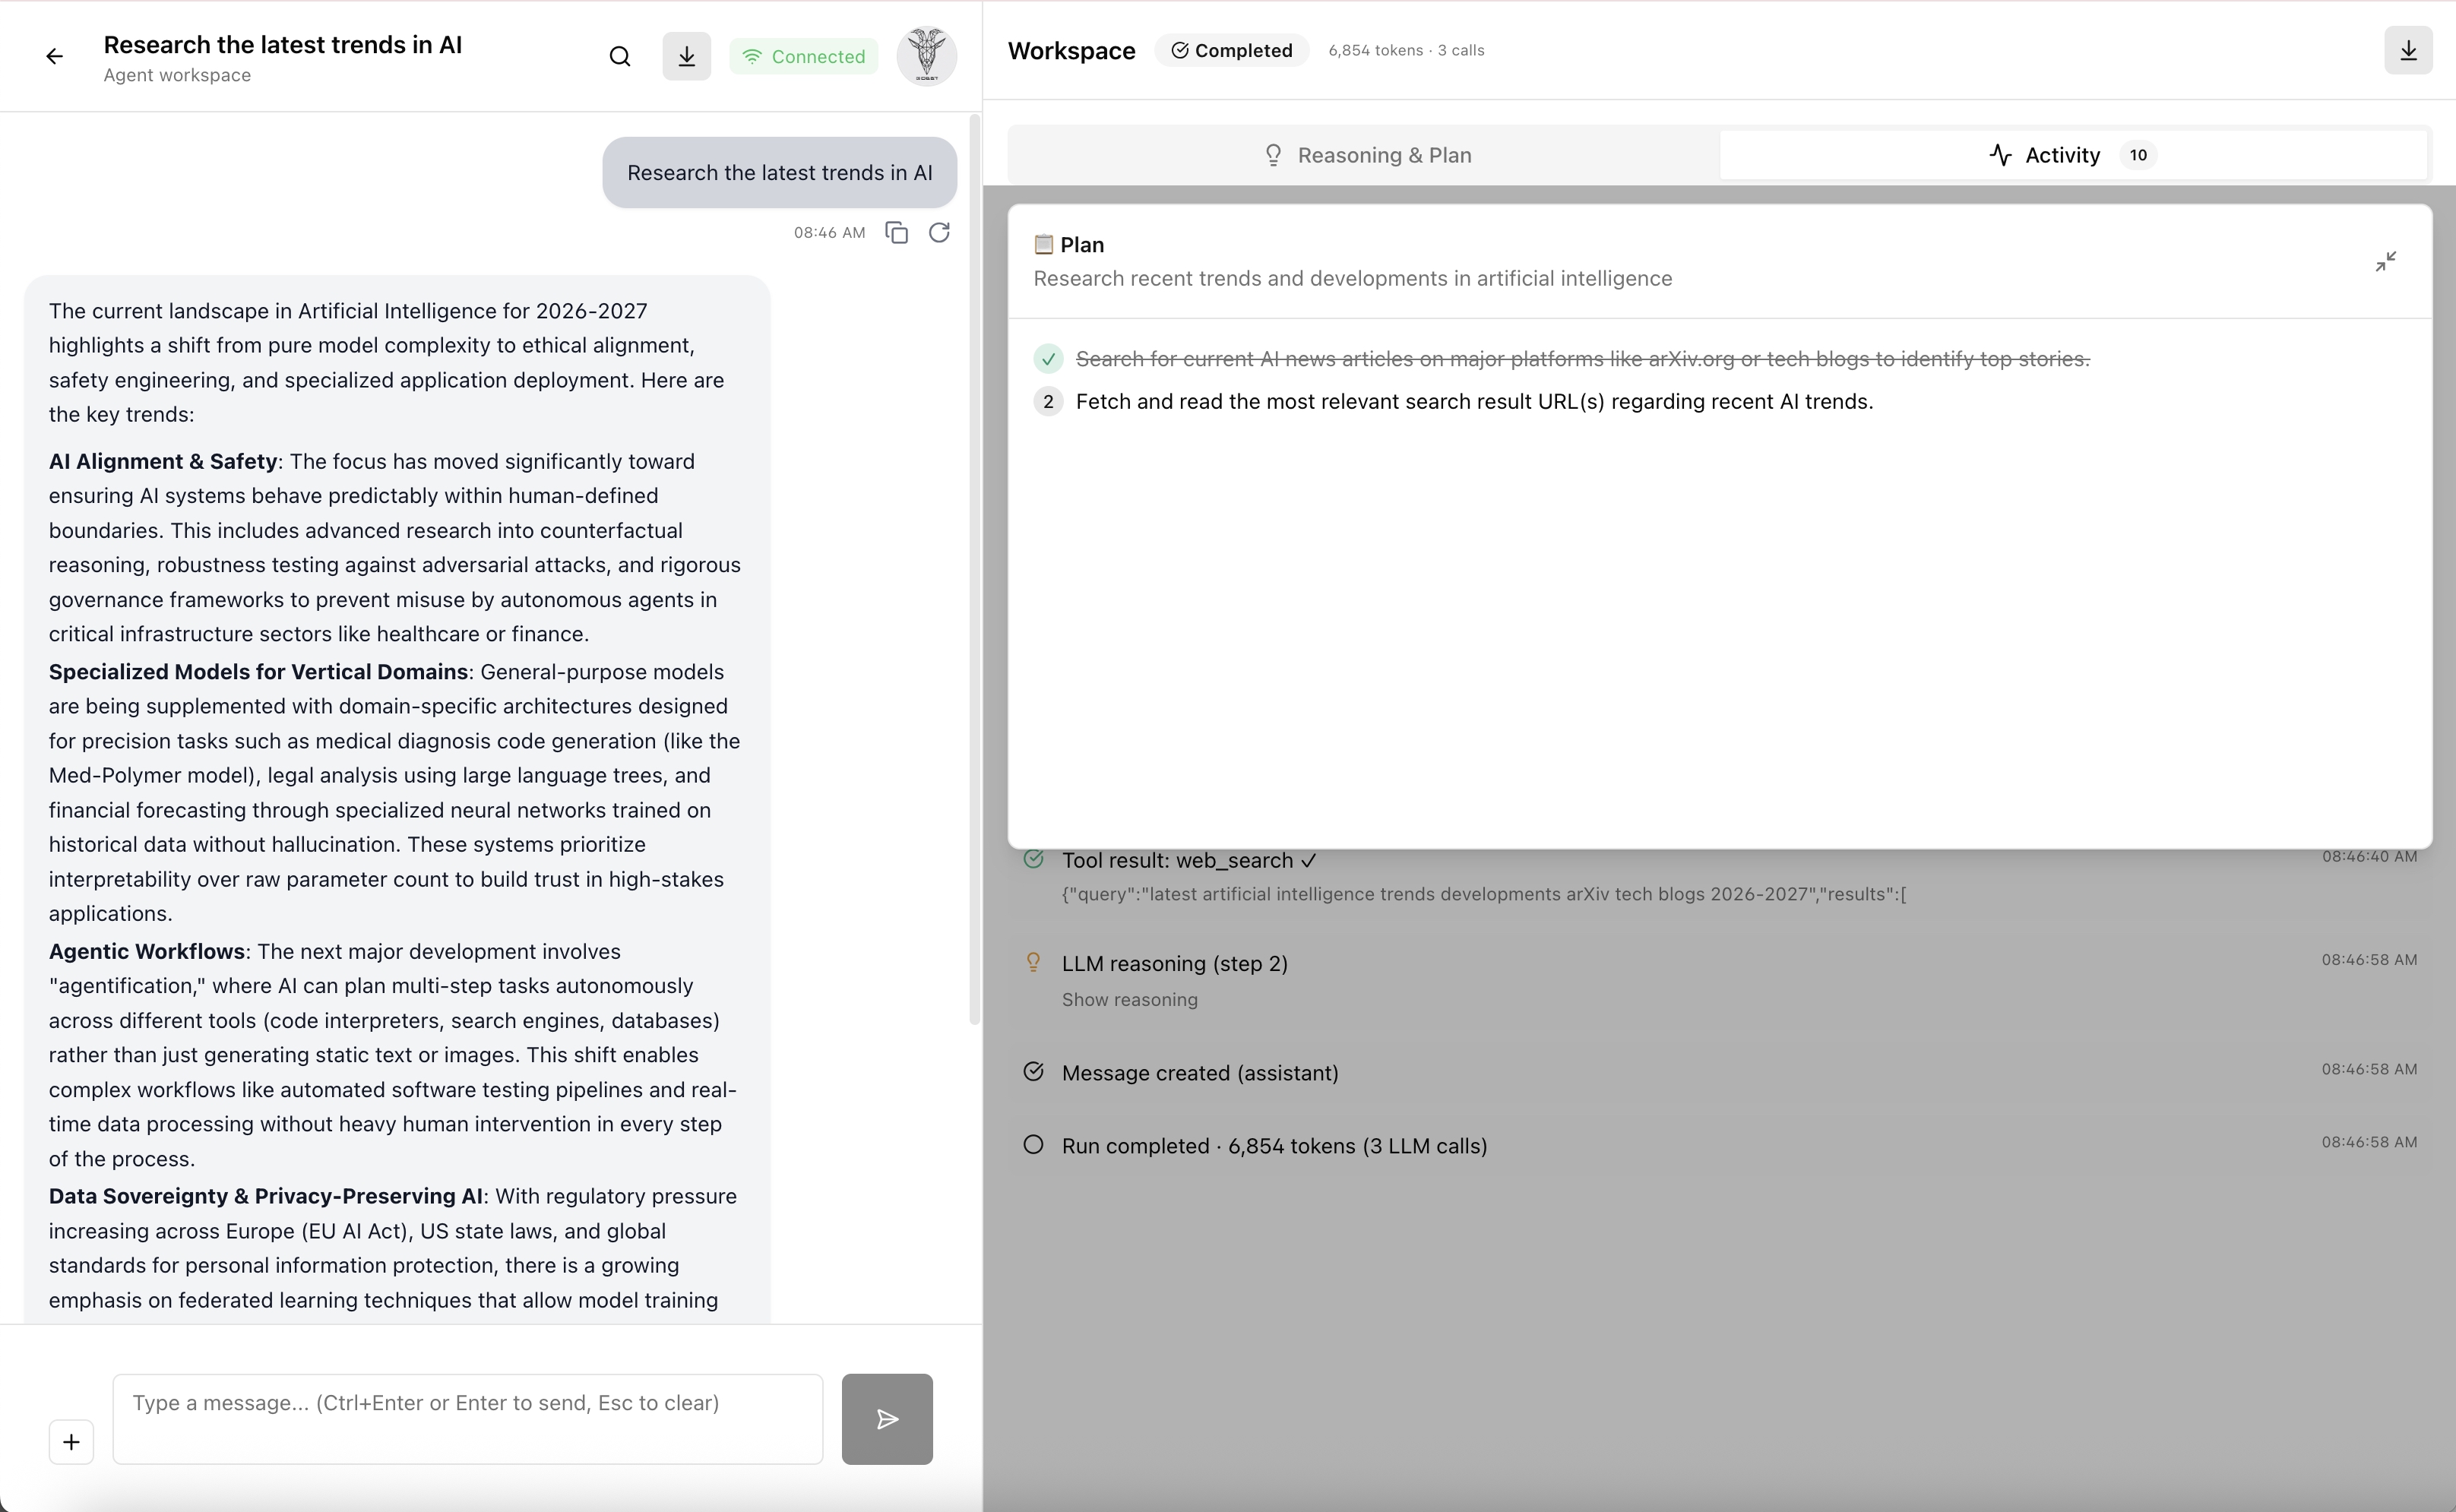Click the chat title Research the latest trends in AI
Image resolution: width=2456 pixels, height=1512 pixels.
click(283, 45)
